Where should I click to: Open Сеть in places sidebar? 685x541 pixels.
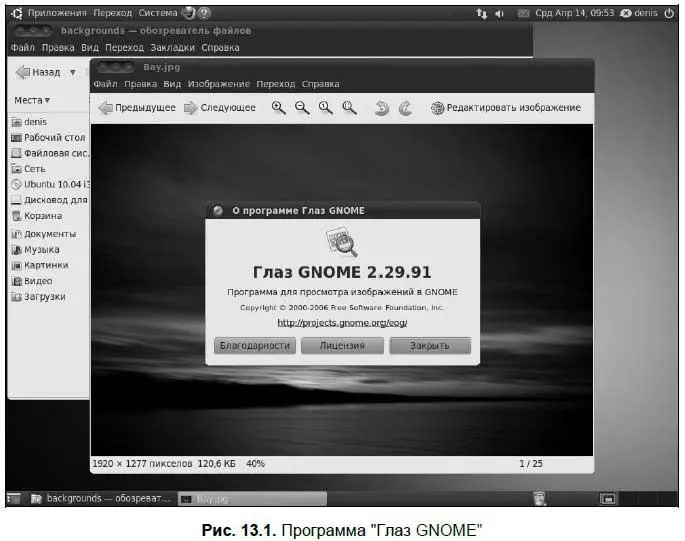point(28,169)
